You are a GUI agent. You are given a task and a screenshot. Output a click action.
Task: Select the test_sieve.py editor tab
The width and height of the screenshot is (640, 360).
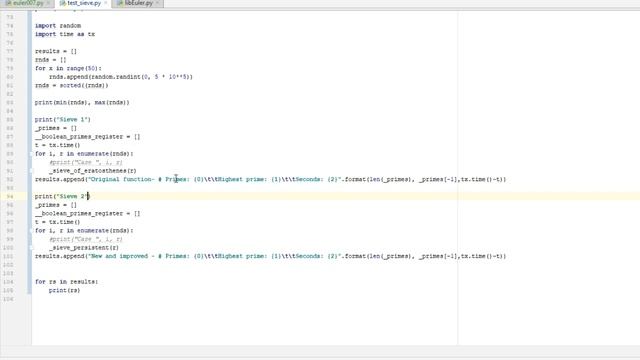click(x=83, y=3)
